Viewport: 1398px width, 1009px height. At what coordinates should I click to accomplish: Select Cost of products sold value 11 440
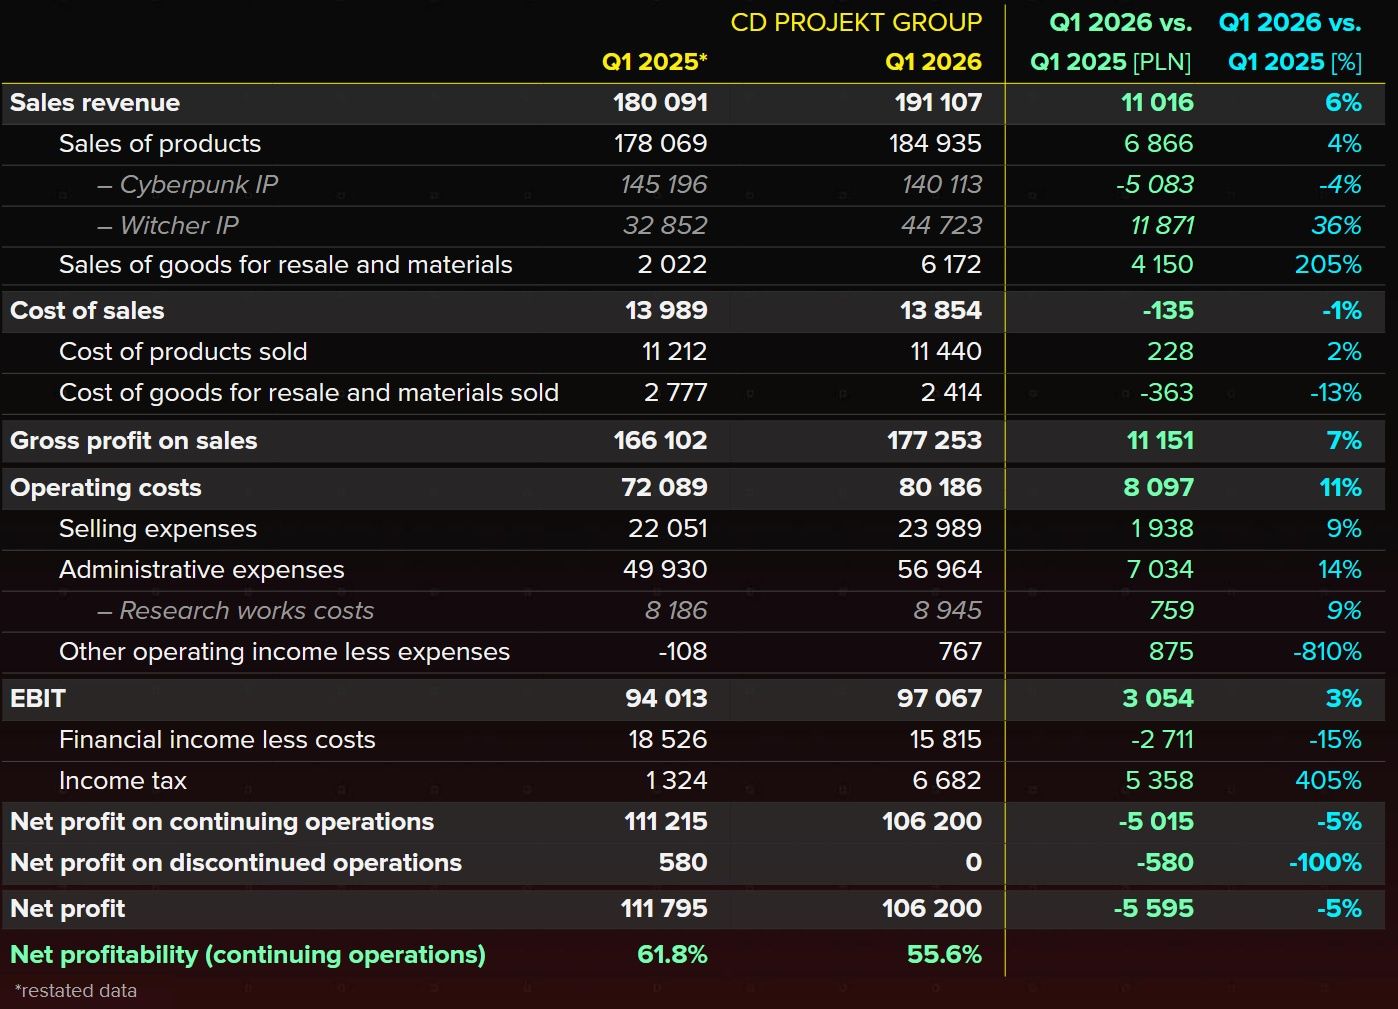pyautogui.click(x=946, y=352)
